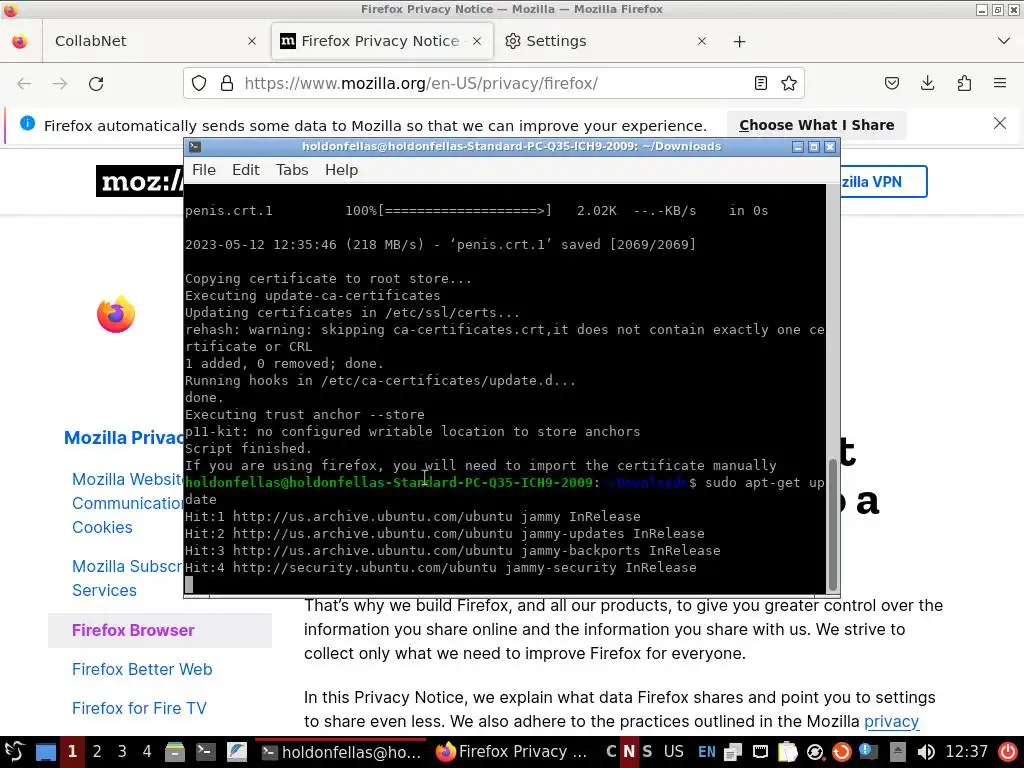Click the terminal window vertical scrollbar
Image resolution: width=1024 pixels, height=768 pixels.
pos(832,524)
